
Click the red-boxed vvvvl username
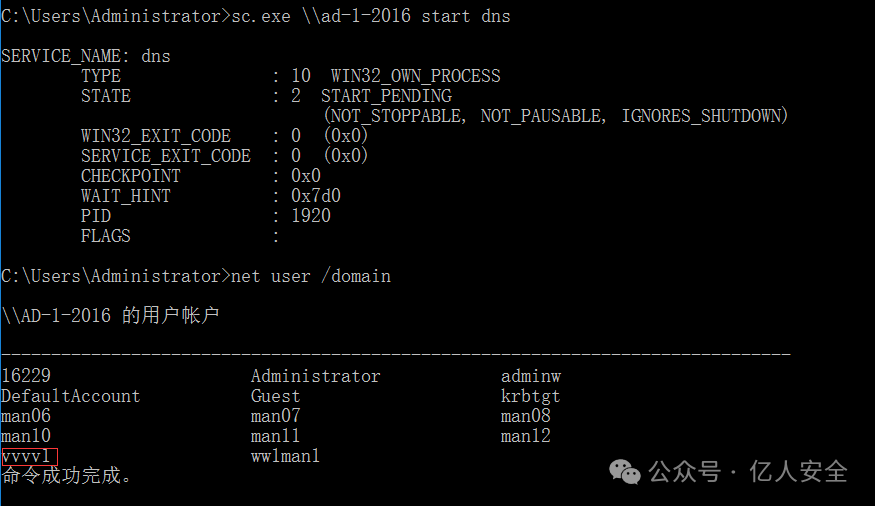29,456
